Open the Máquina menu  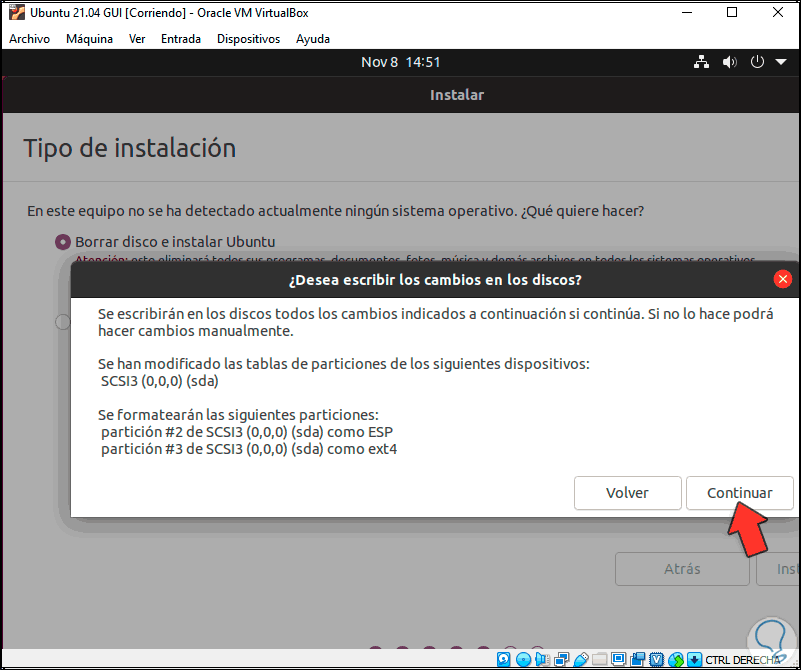pos(89,39)
